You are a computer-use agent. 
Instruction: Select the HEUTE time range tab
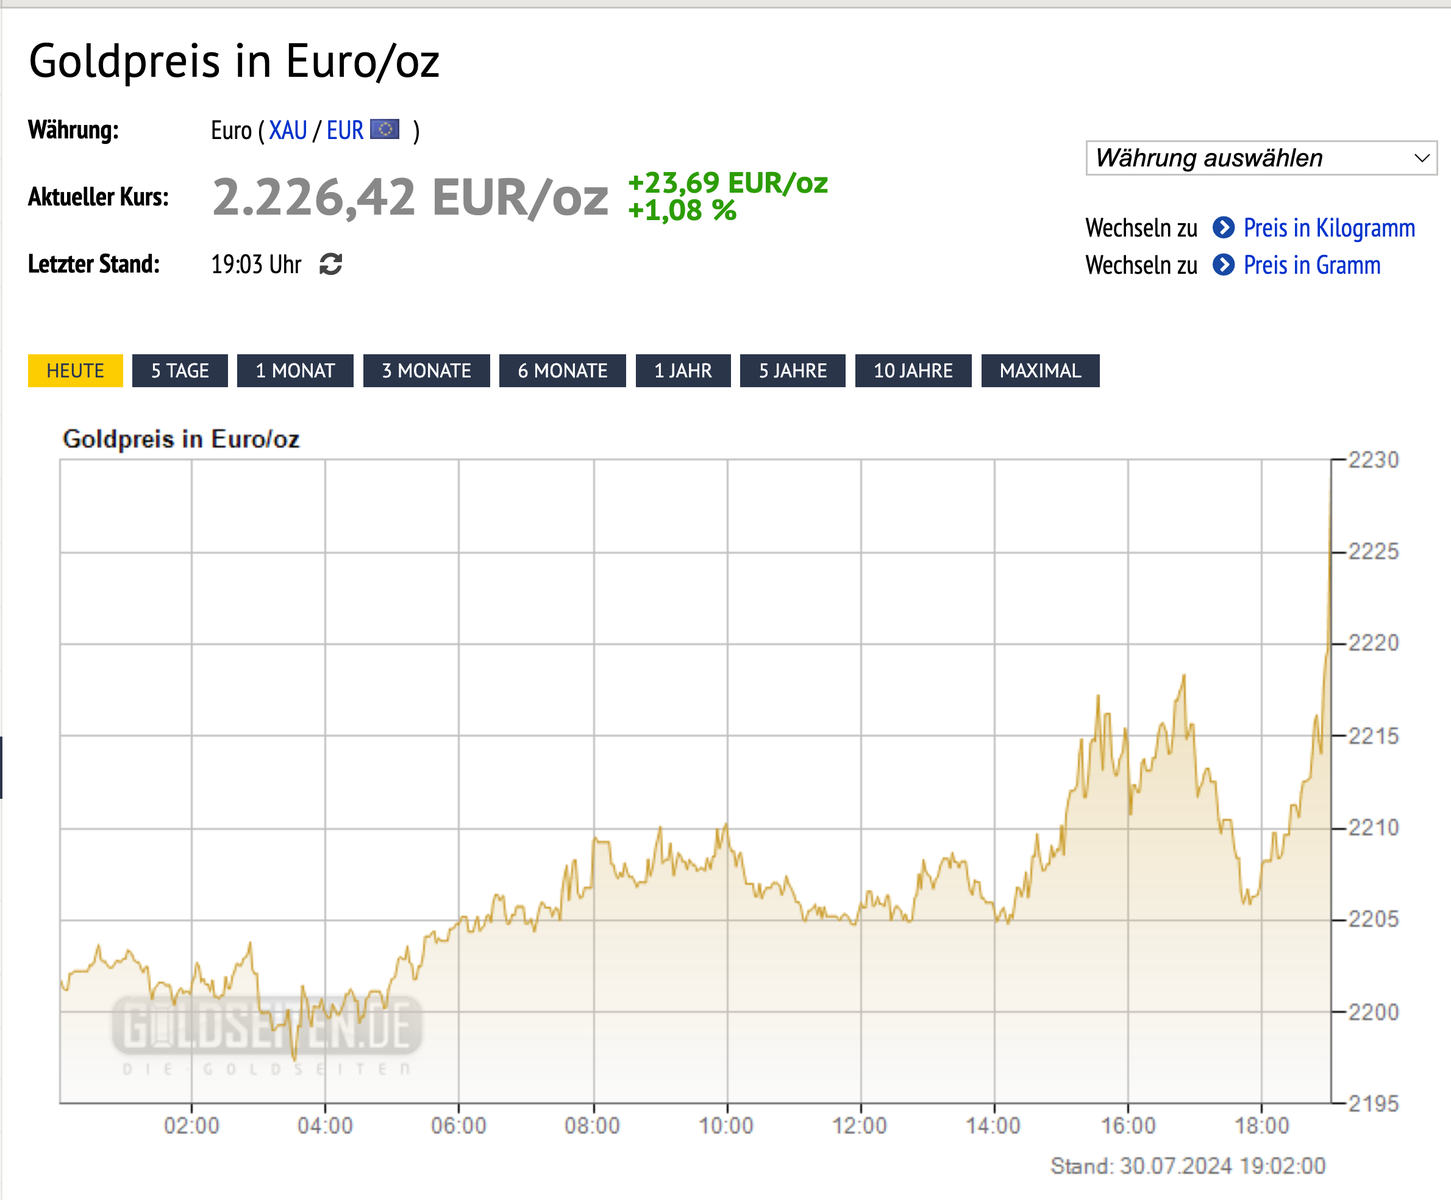75,371
